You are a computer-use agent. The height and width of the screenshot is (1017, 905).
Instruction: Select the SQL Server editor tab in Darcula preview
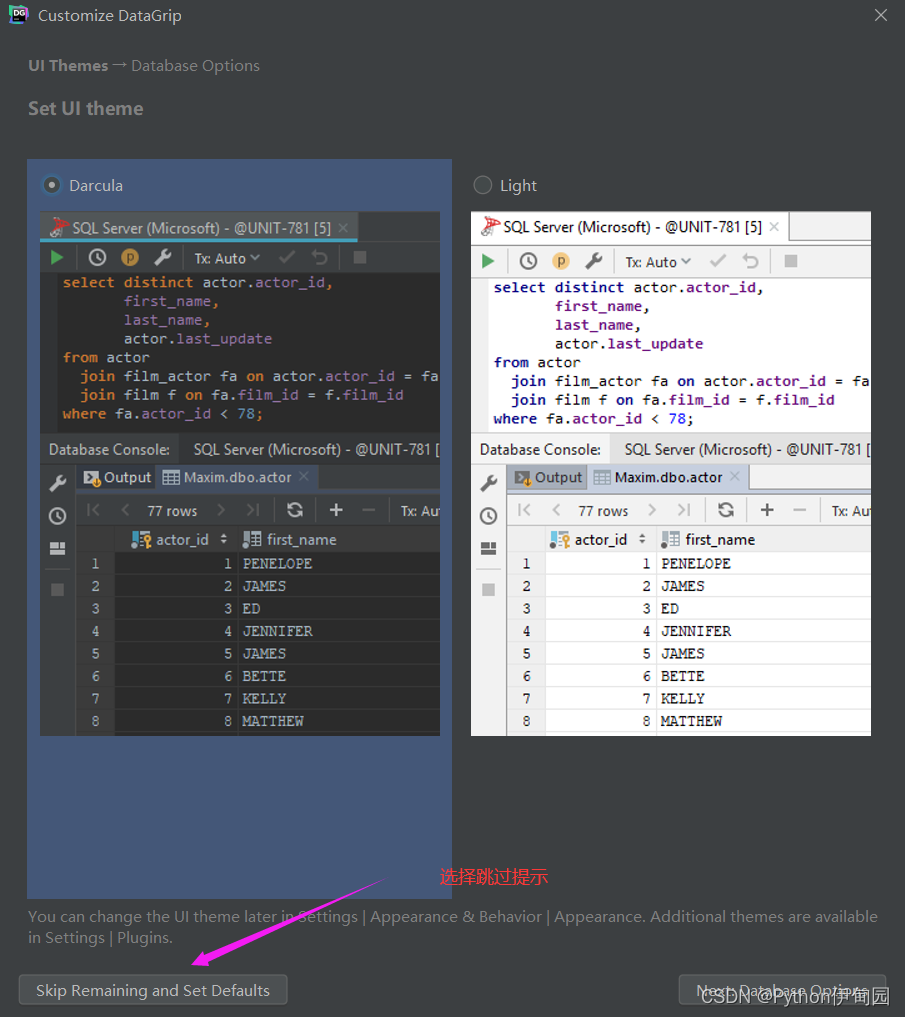201,228
